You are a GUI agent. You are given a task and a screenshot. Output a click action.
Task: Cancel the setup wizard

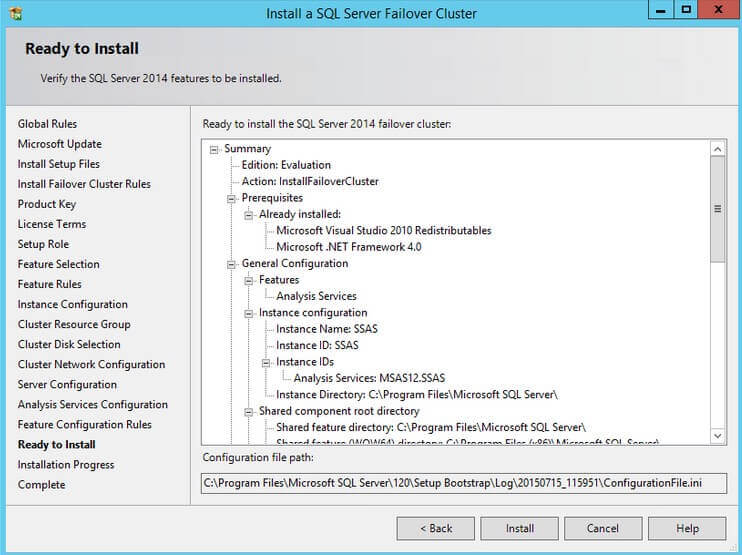click(x=603, y=528)
